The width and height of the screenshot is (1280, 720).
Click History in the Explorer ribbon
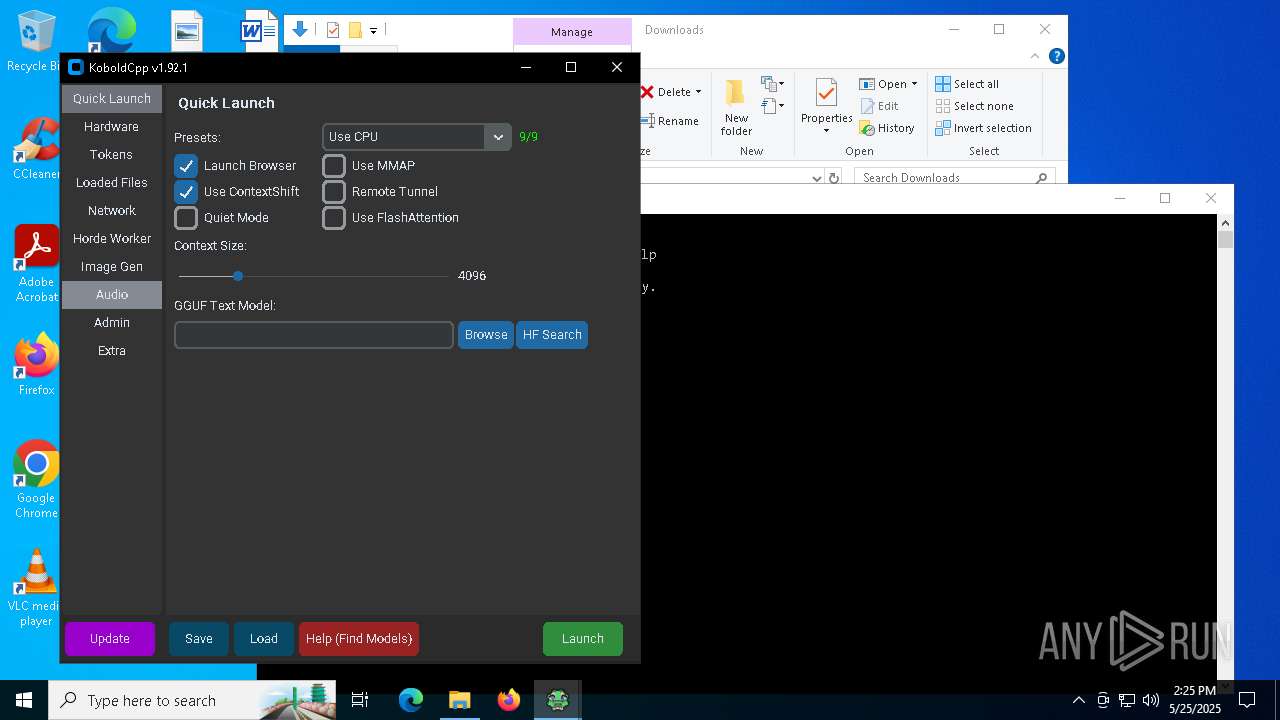887,128
